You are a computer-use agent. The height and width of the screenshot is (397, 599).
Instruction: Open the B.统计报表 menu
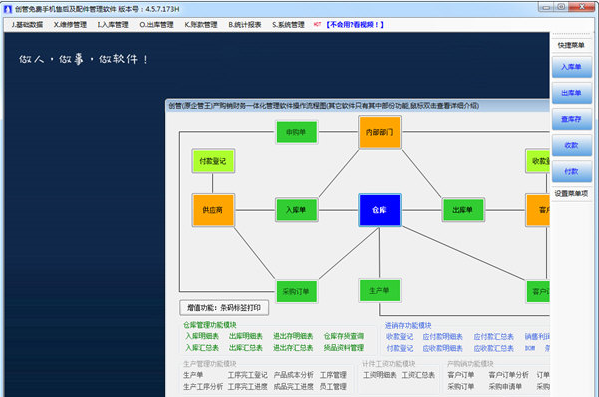point(245,25)
